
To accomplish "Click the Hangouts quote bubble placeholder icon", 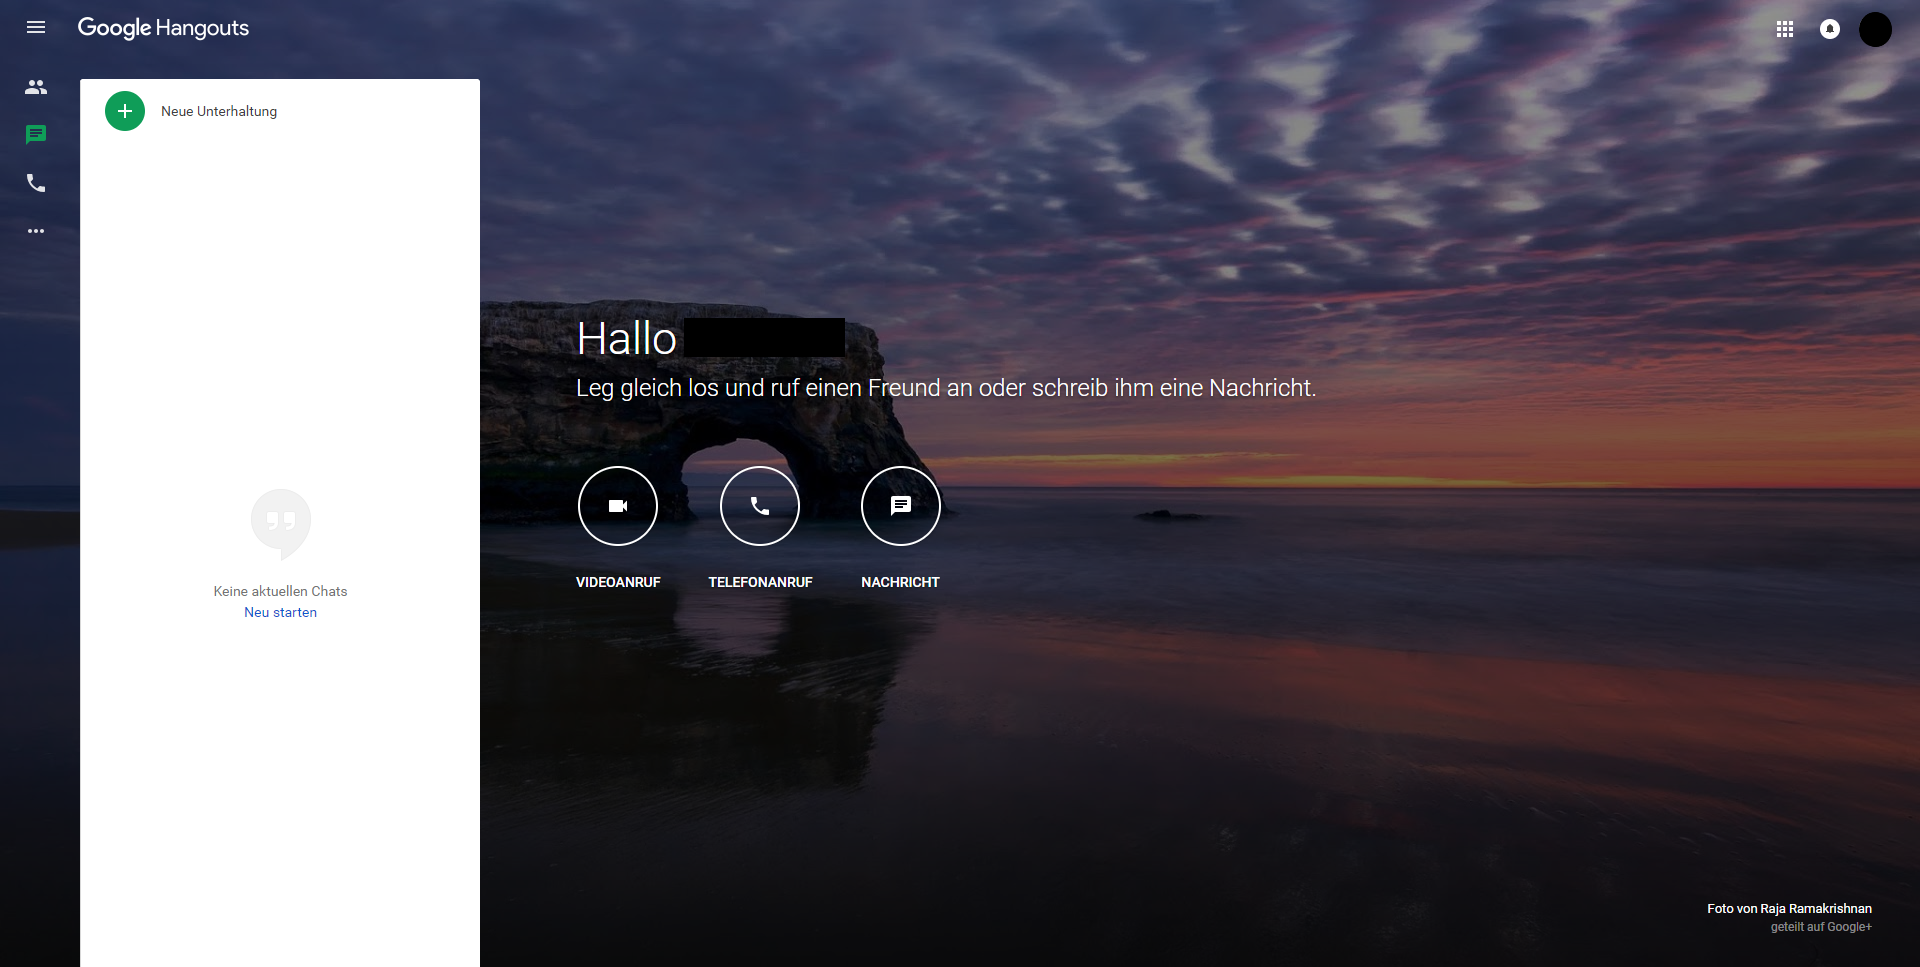I will coord(281,523).
